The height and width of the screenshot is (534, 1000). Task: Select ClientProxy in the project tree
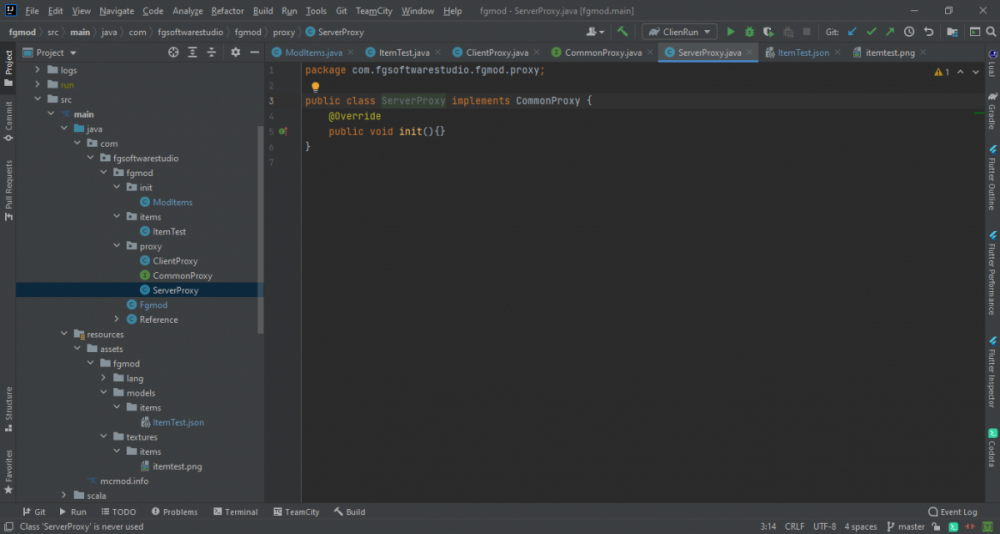click(175, 260)
